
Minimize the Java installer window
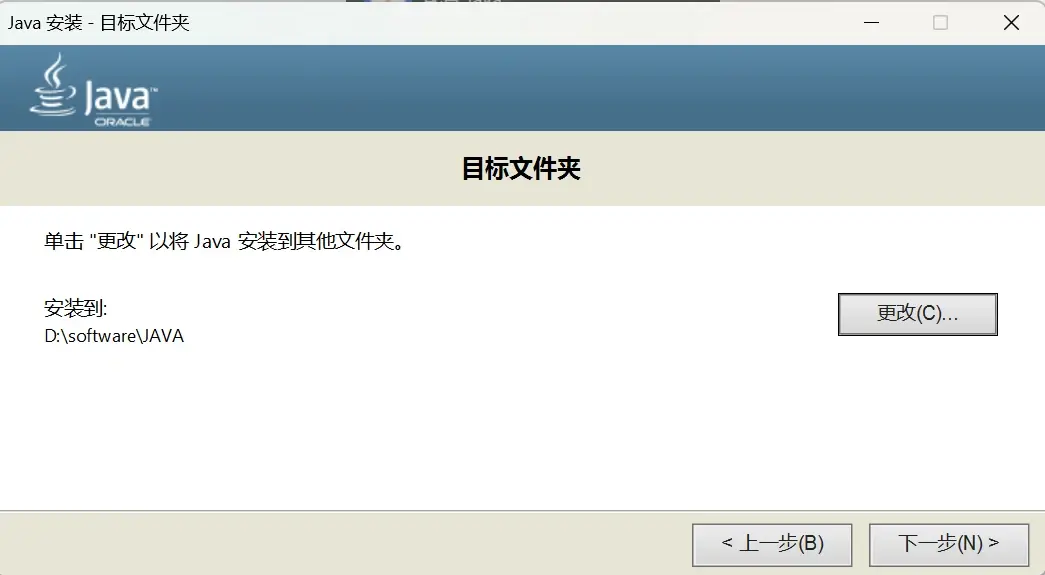tap(871, 23)
